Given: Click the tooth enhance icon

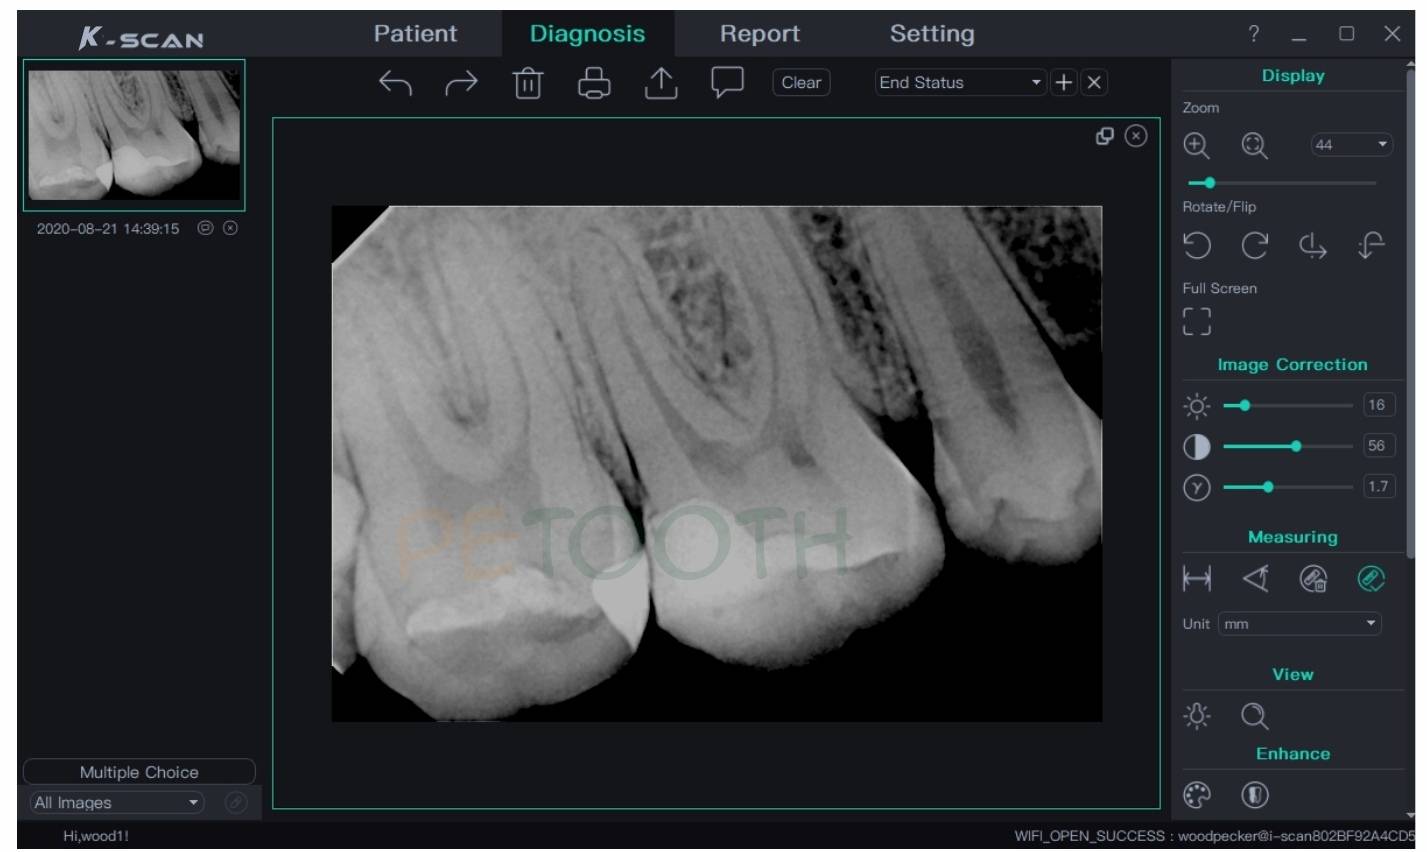Looking at the screenshot, I should pos(1254,795).
